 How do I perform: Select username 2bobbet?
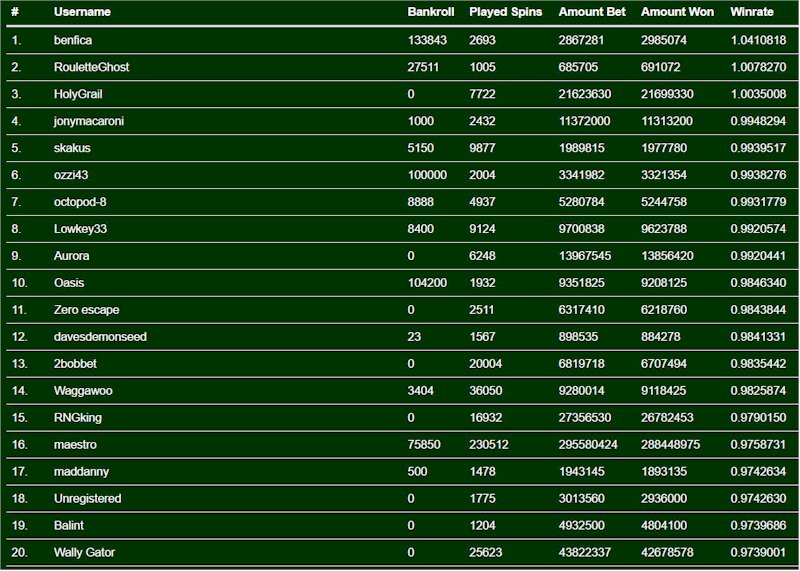(x=75, y=364)
